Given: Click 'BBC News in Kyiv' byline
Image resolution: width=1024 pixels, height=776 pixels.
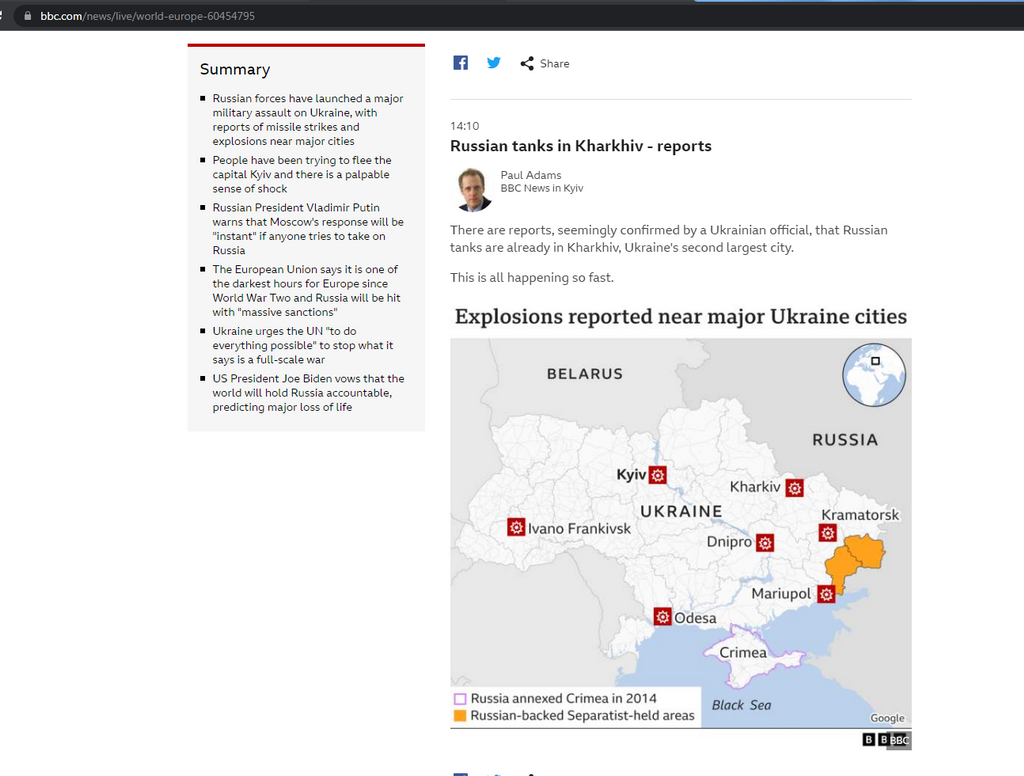Looking at the screenshot, I should [542, 188].
